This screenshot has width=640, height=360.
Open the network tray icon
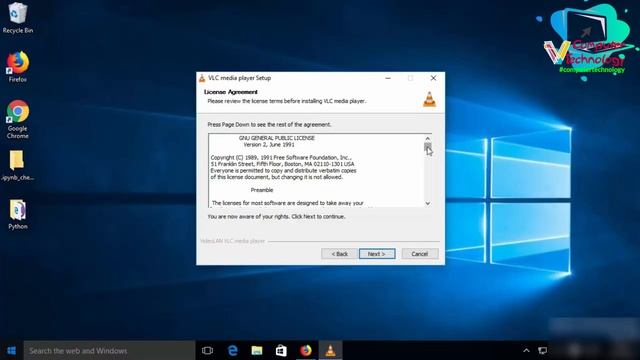pos(542,351)
